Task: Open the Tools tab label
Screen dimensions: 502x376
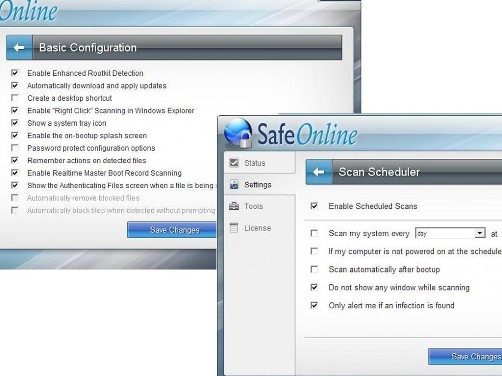Action: (x=254, y=206)
